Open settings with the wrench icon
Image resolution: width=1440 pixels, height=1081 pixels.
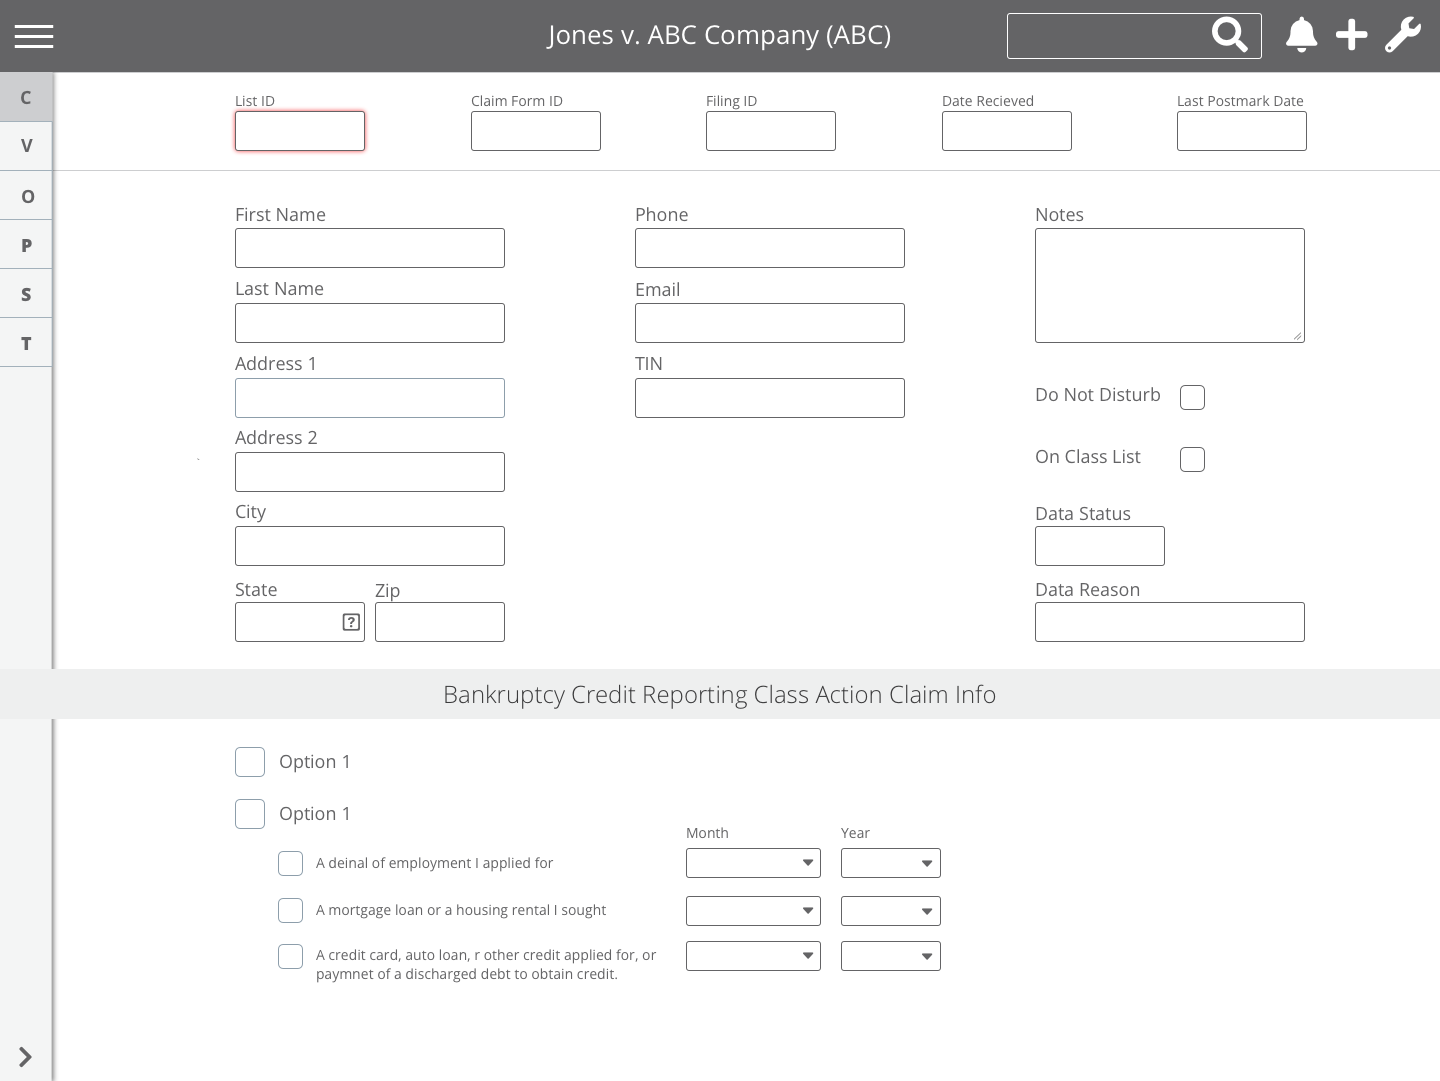pyautogui.click(x=1403, y=35)
